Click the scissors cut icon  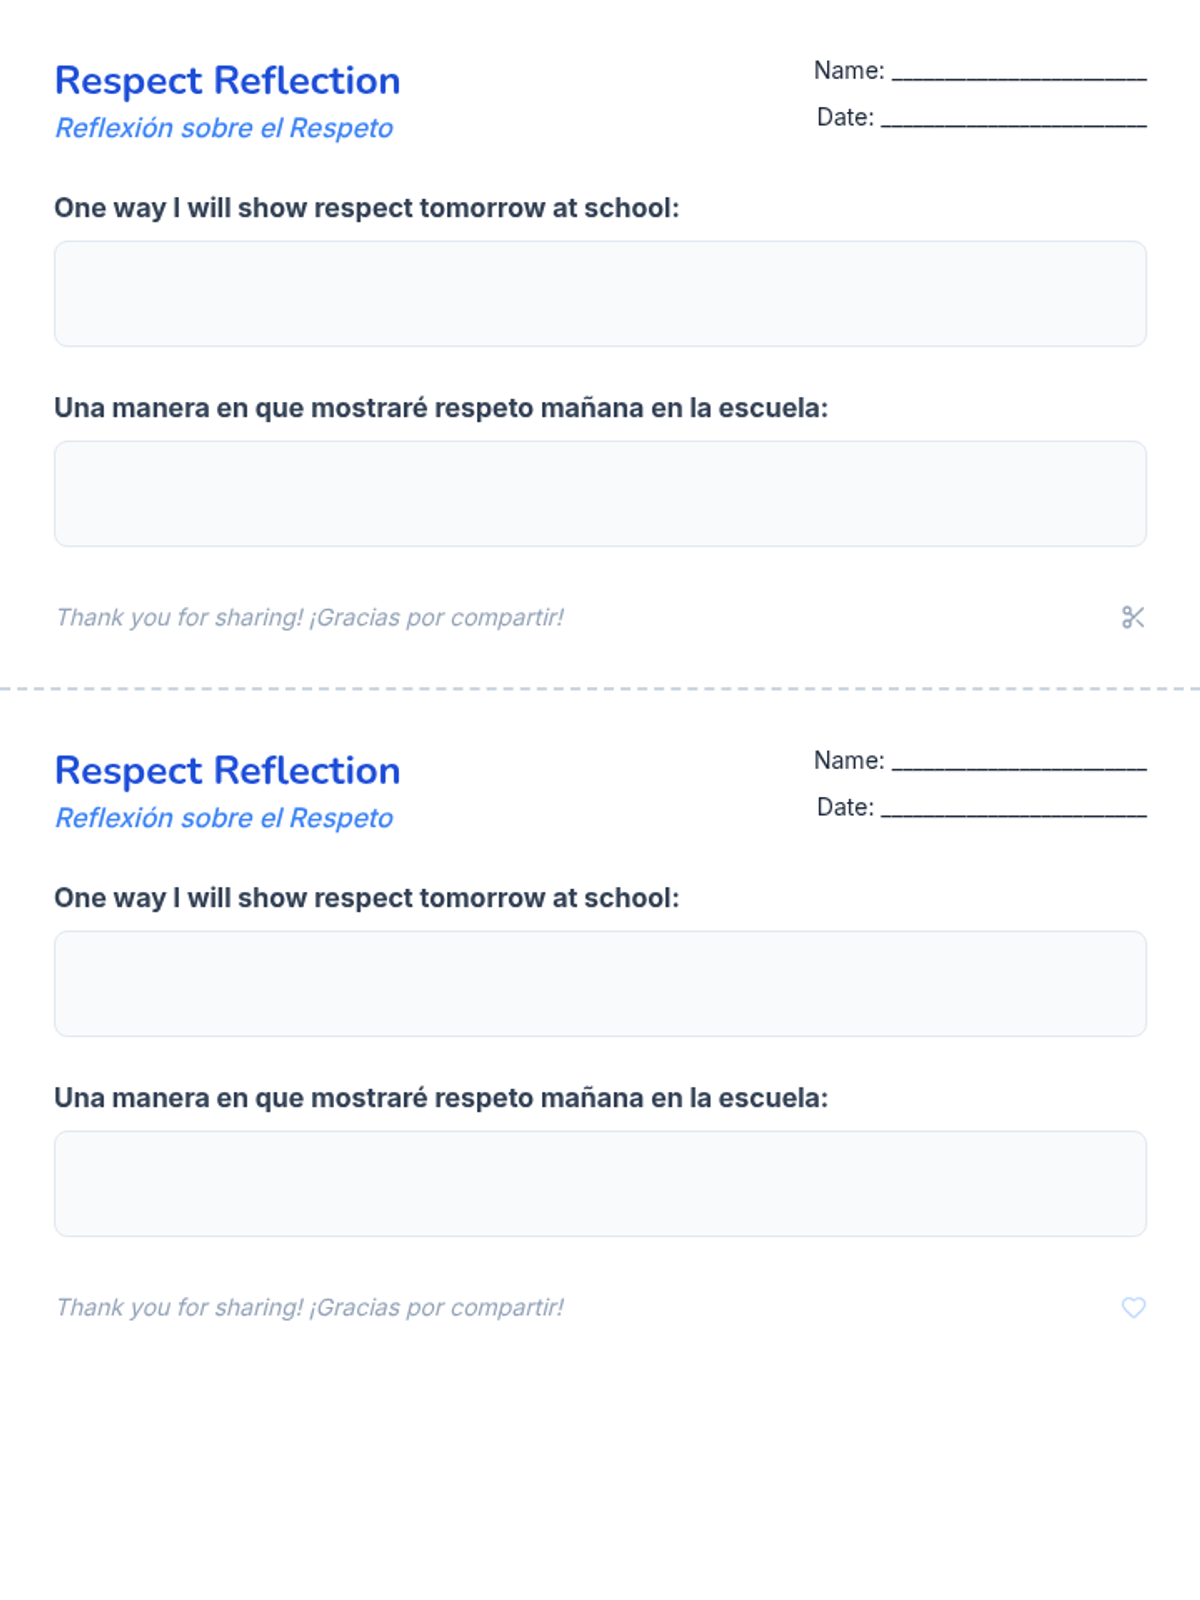1132,618
